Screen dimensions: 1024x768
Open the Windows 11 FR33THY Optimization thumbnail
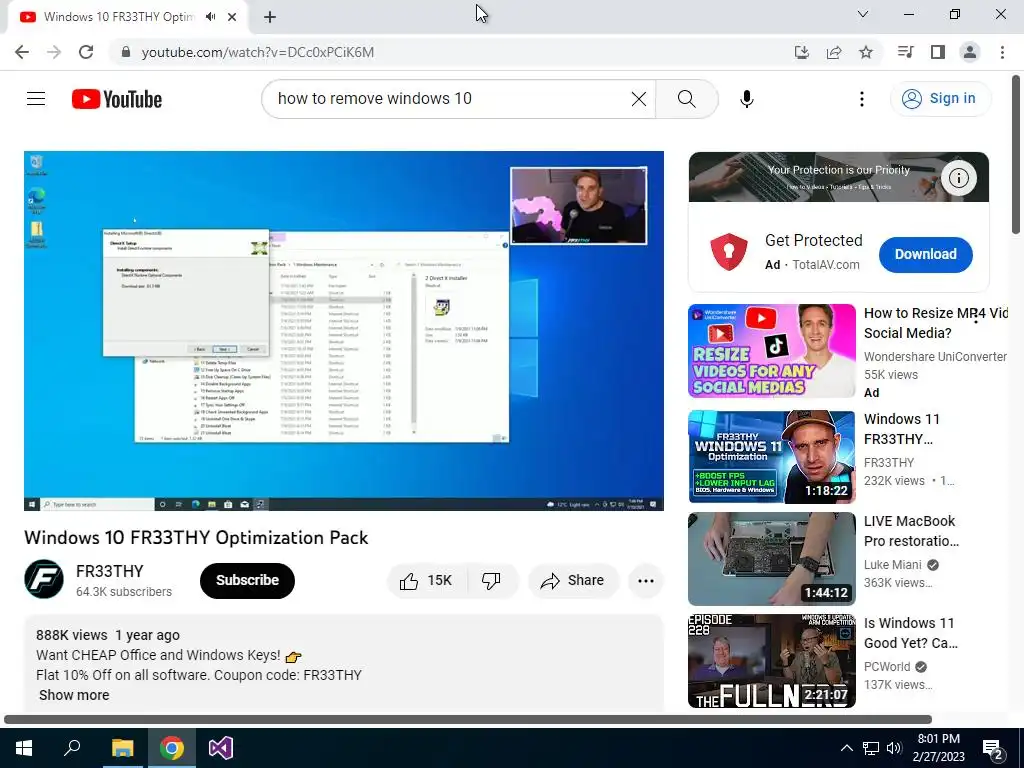[x=771, y=457]
